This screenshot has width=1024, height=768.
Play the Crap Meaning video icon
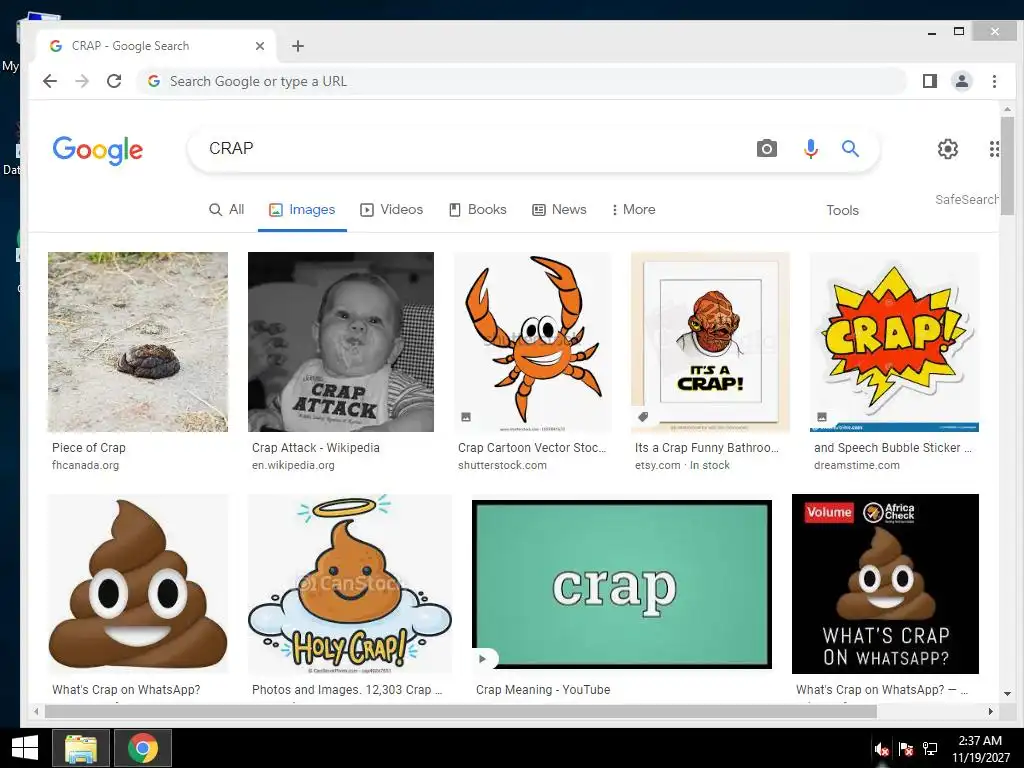click(x=483, y=658)
